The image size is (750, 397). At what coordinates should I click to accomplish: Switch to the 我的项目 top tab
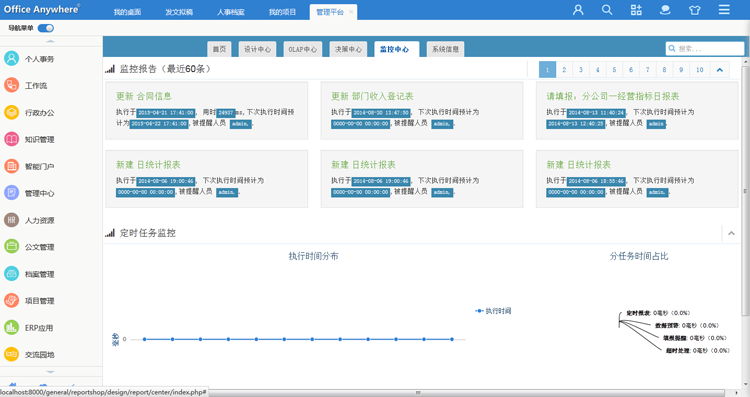[282, 12]
